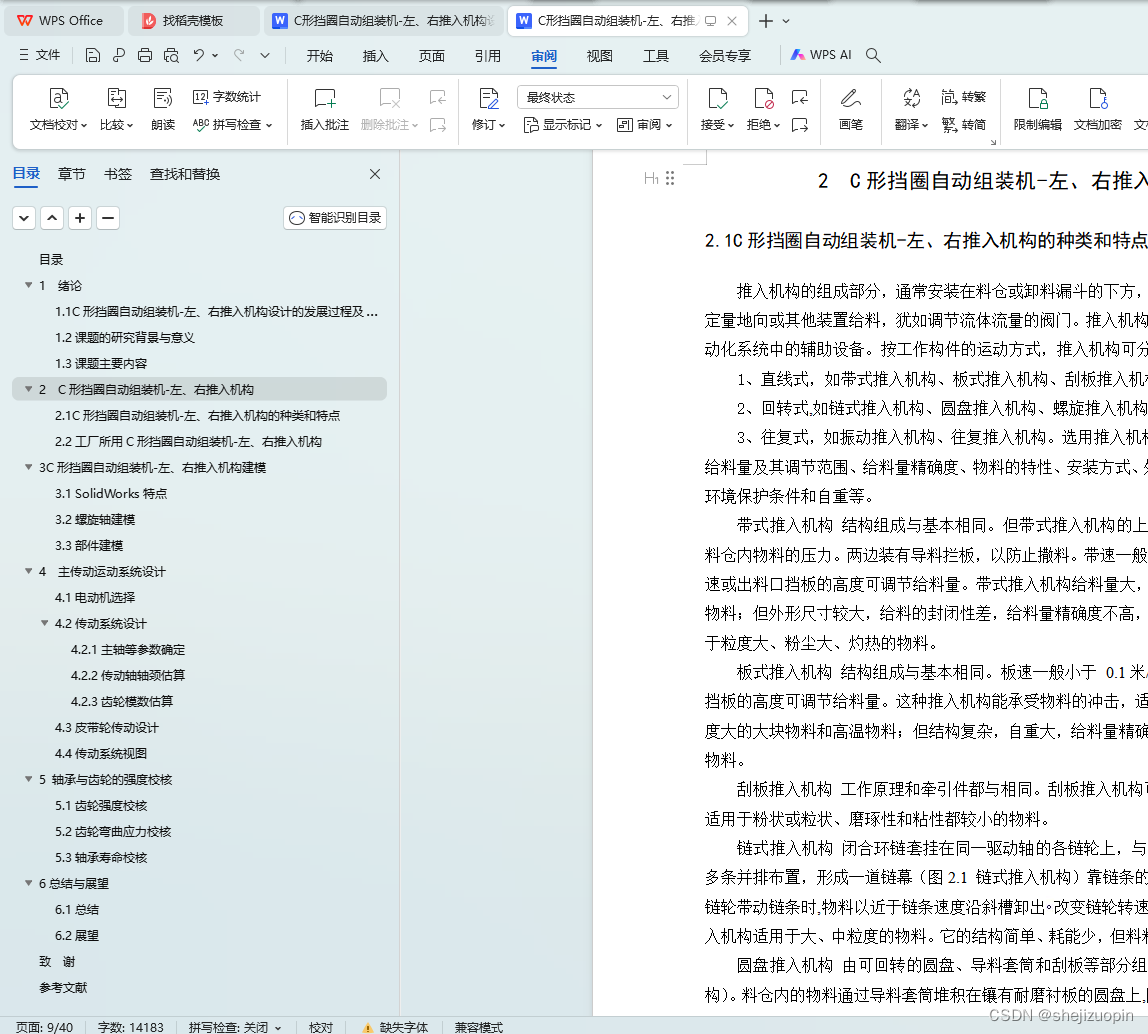Image resolution: width=1148 pixels, height=1034 pixels.
Task: Click the Undo arrow icon
Action: point(198,55)
